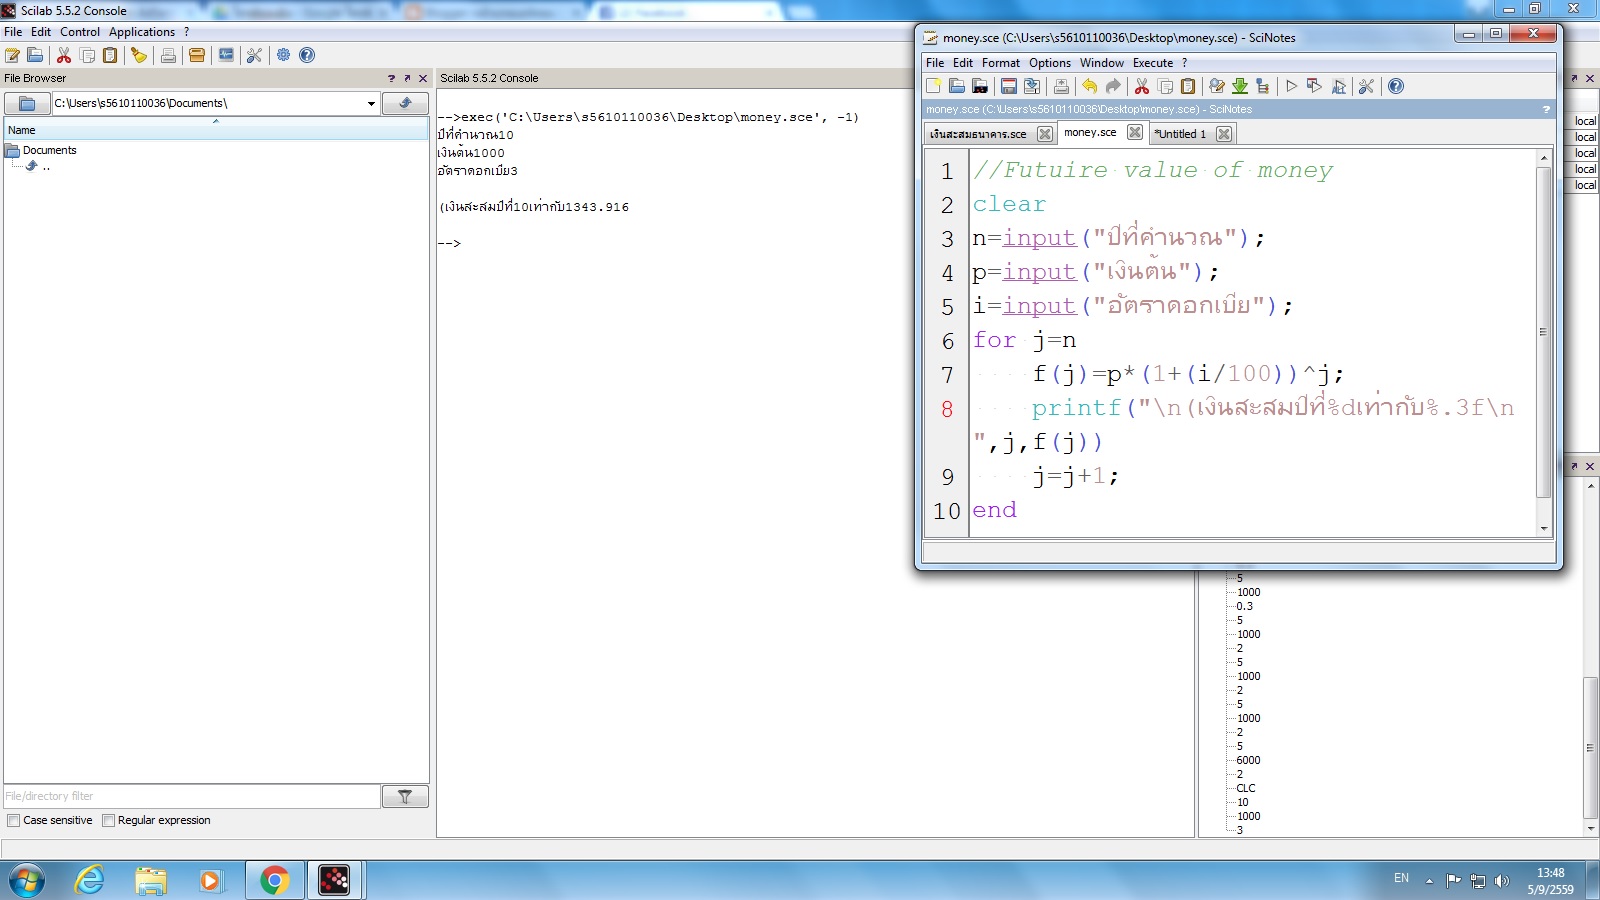Open Internet Explorer from the taskbar
Viewport: 1600px width, 900px height.
90,880
